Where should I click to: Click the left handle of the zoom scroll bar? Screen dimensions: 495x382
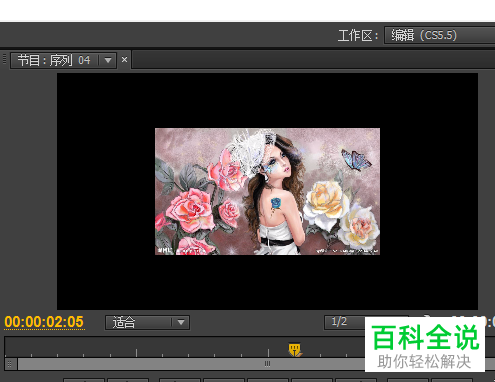pos(10,364)
